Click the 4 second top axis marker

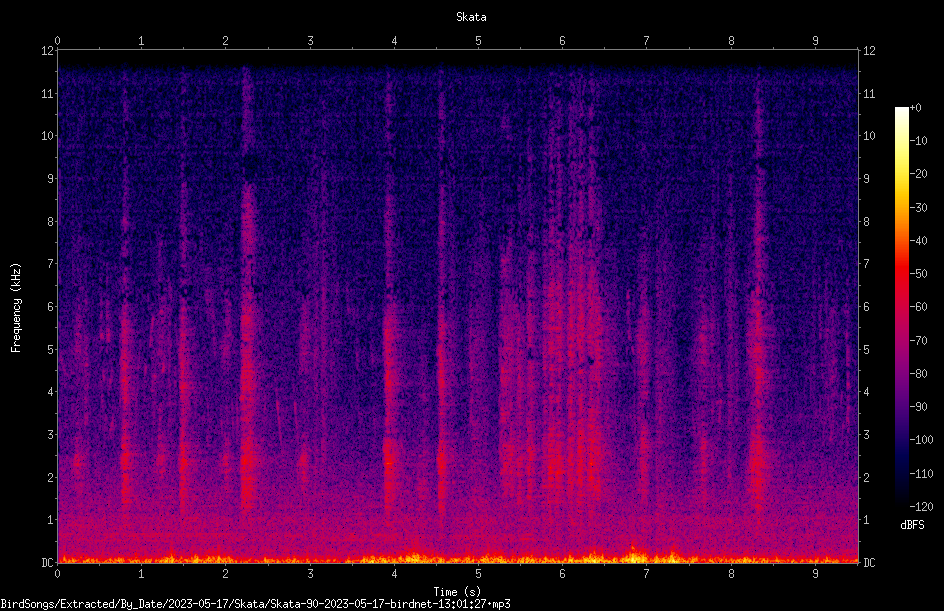click(x=394, y=41)
